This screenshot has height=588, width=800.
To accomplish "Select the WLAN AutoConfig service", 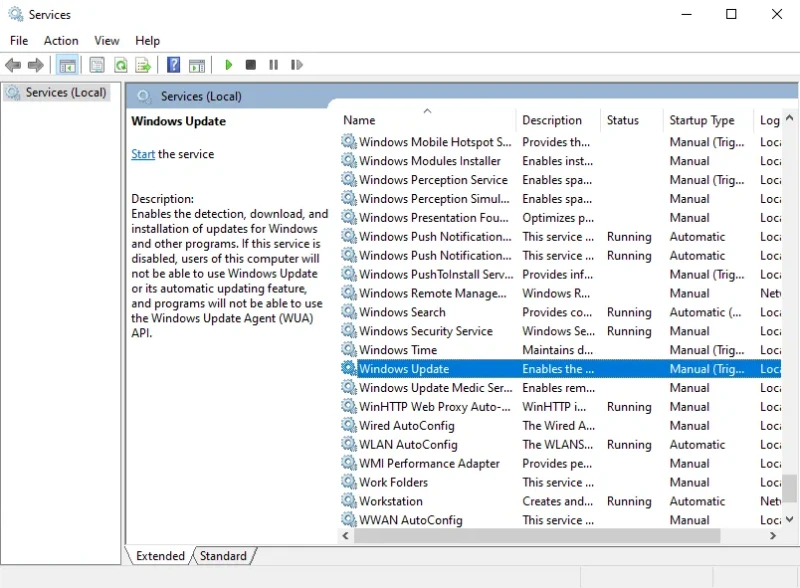I will [560, 444].
